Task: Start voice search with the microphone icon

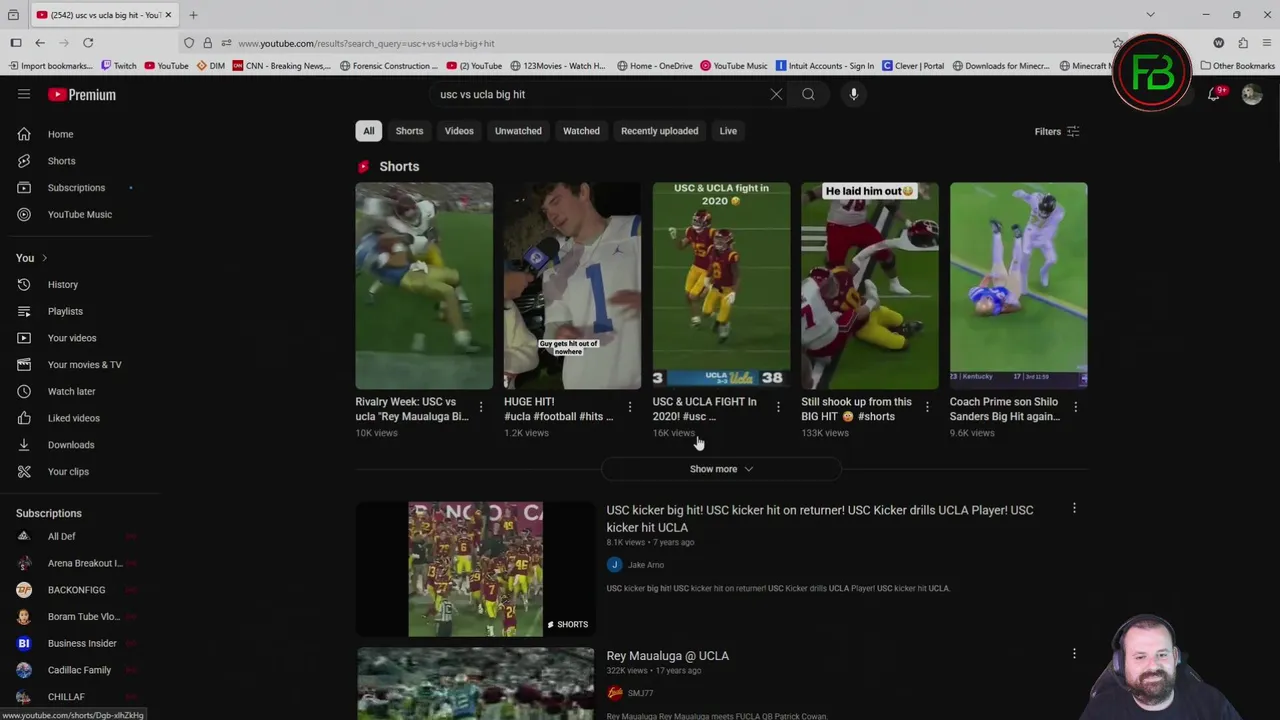Action: tap(853, 94)
